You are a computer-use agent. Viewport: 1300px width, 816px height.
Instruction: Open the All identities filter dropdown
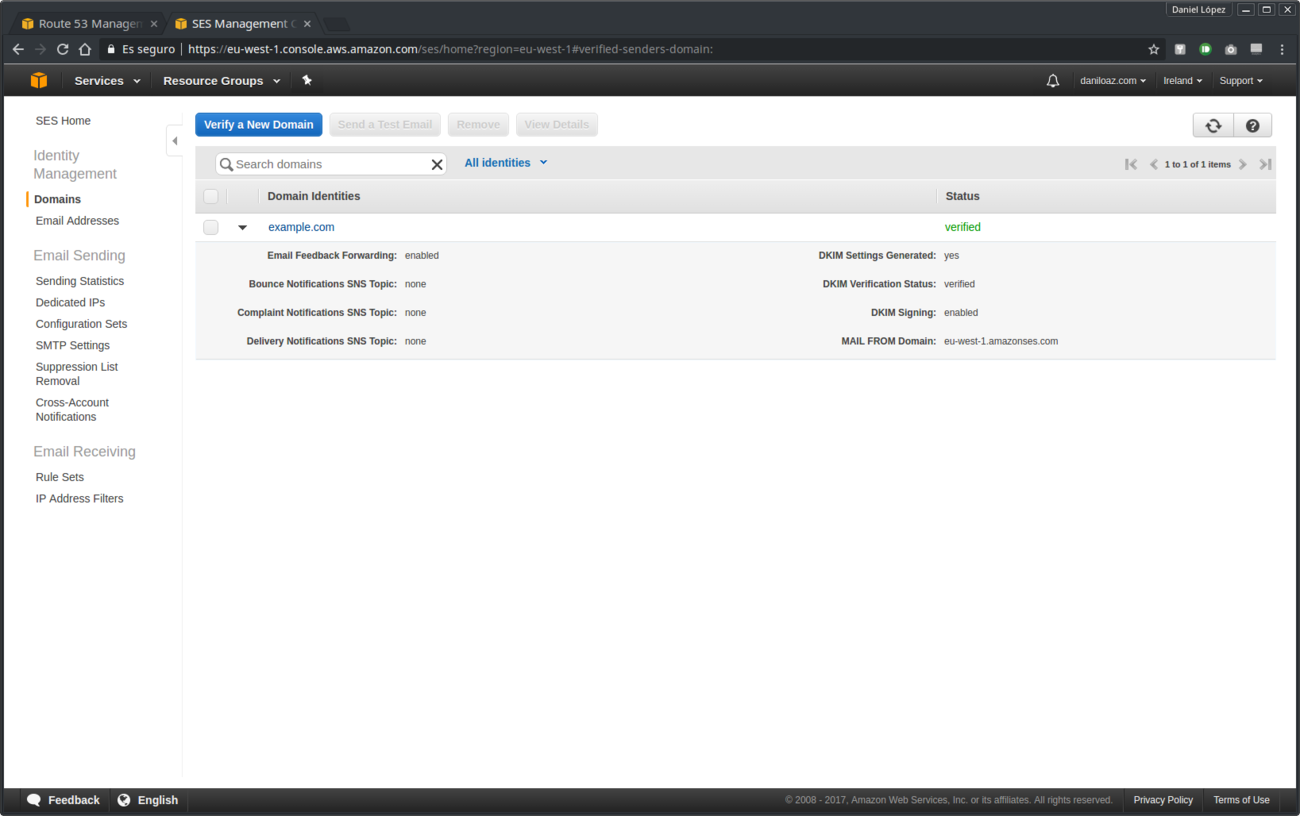point(505,163)
